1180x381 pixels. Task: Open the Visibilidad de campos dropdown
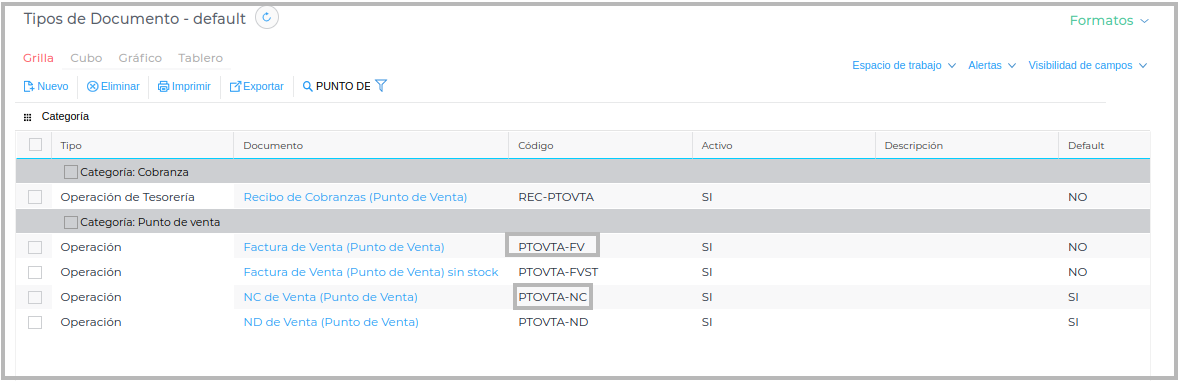pyautogui.click(x=1087, y=66)
